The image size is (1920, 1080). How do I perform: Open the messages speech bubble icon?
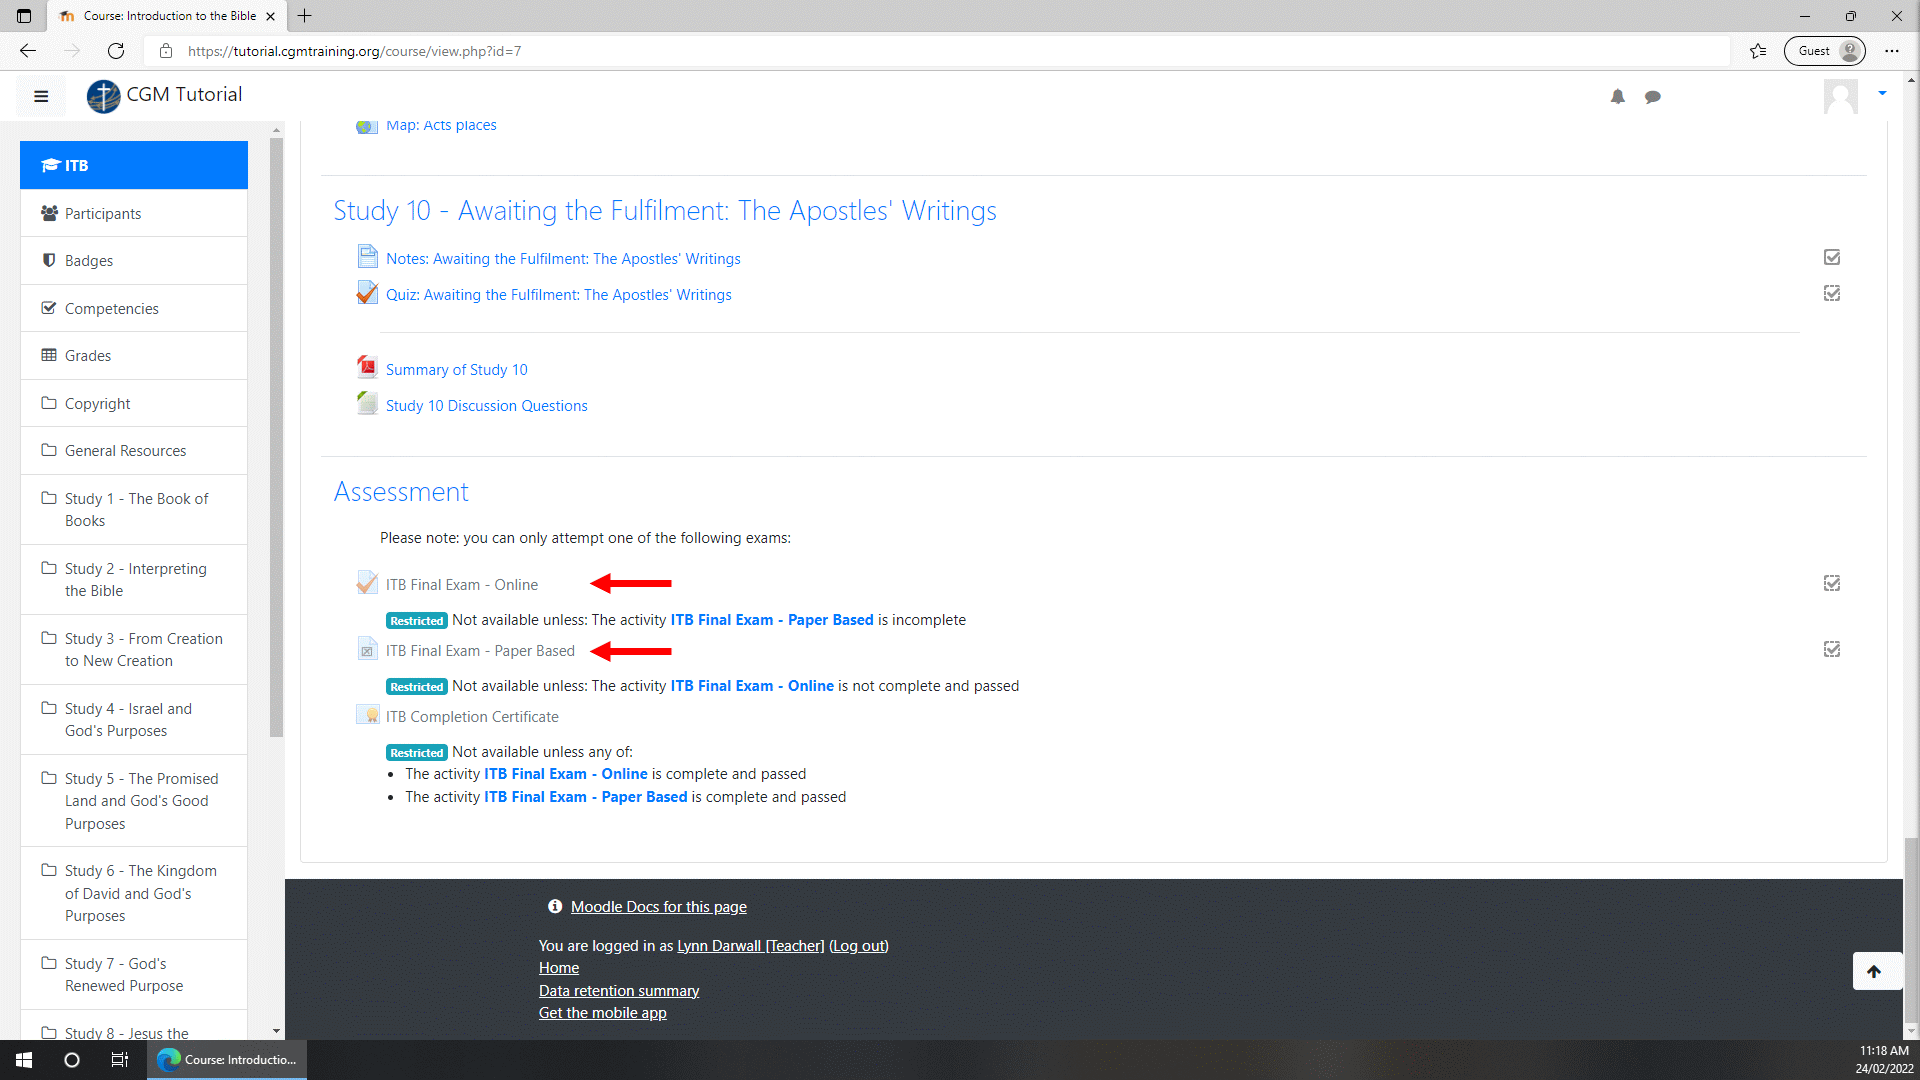click(1653, 97)
